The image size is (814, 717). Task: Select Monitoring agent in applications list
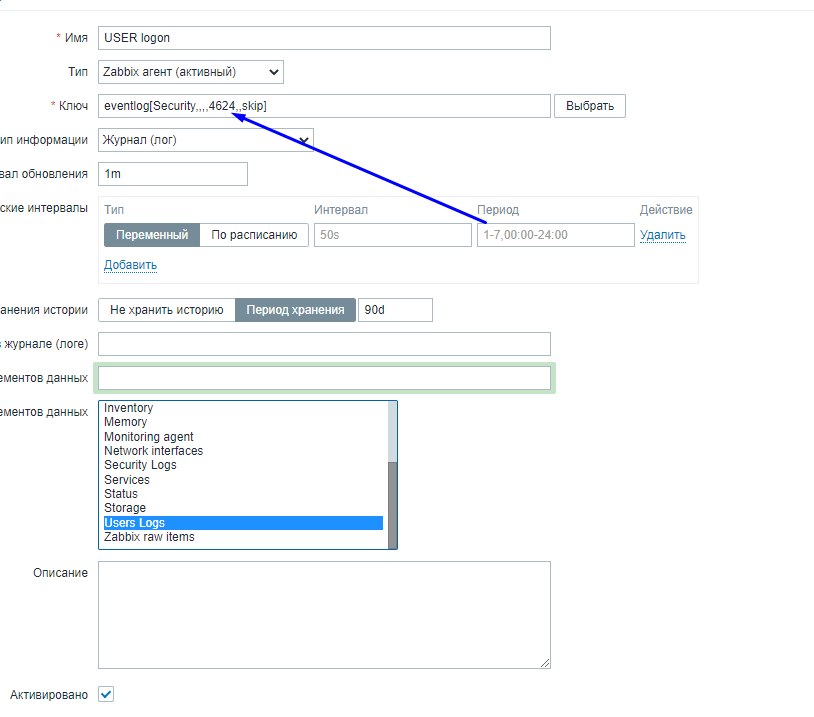(243, 437)
